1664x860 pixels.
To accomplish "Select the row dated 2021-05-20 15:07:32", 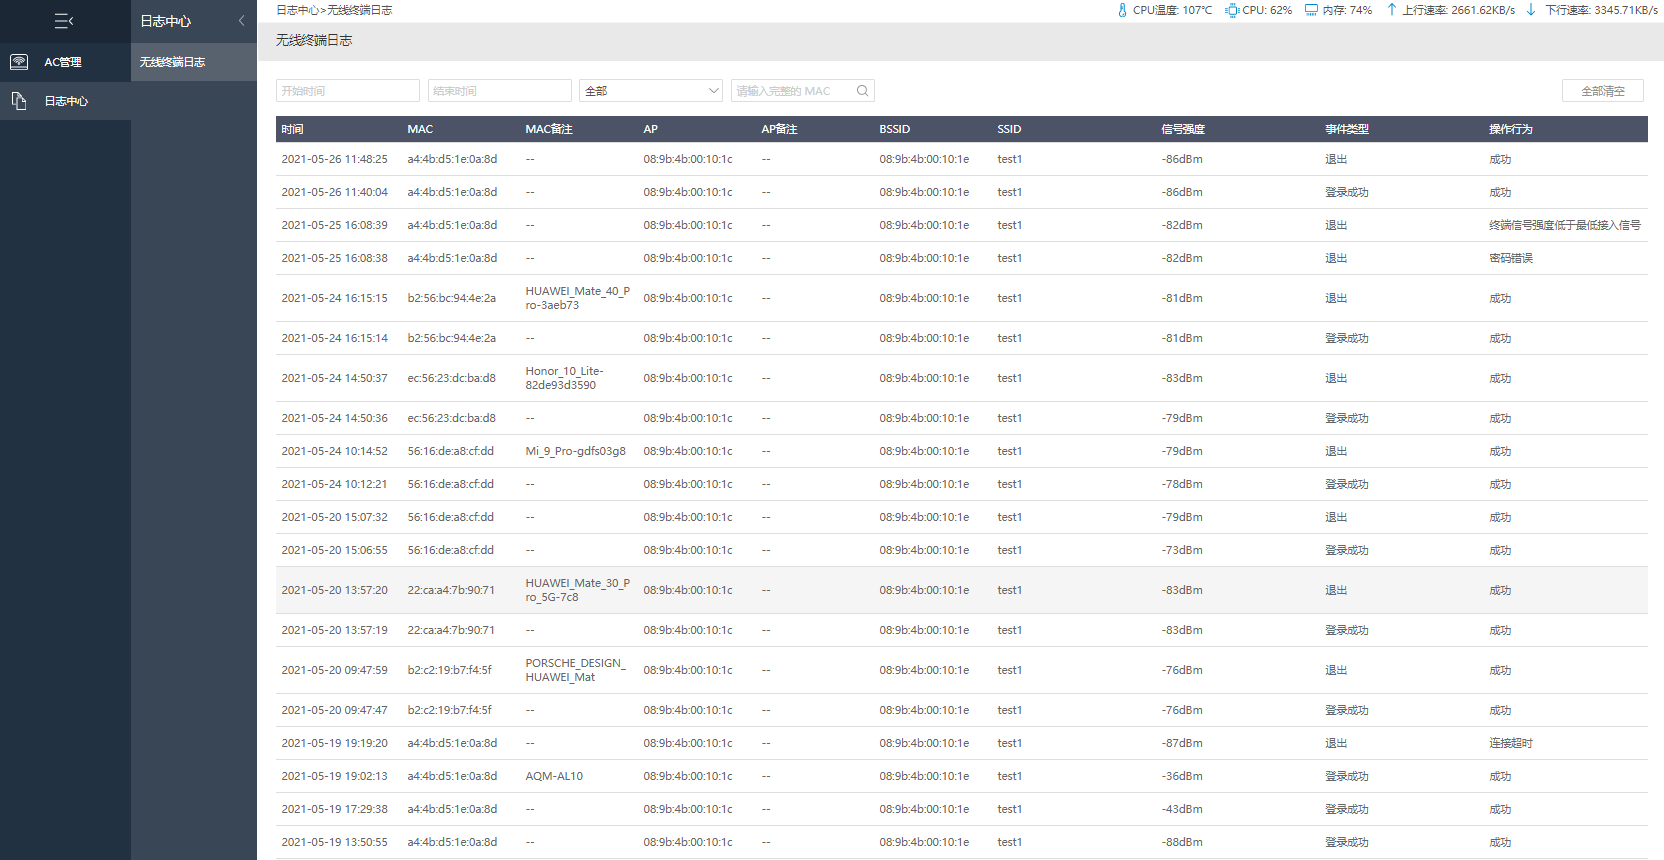I will pos(962,517).
